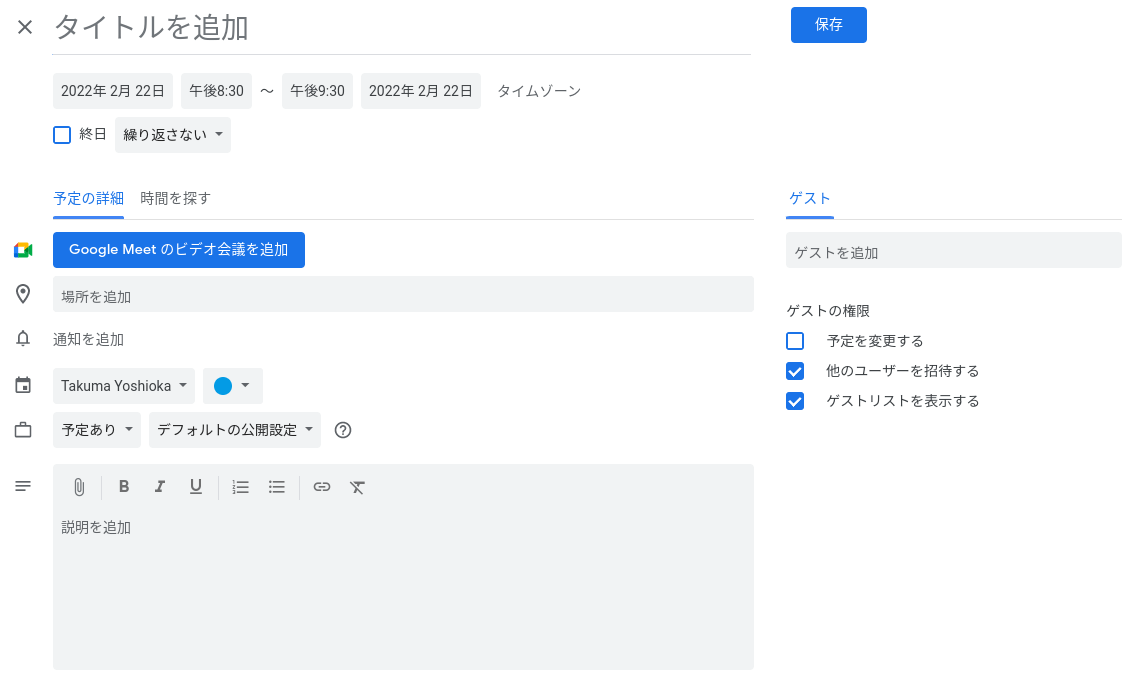The height and width of the screenshot is (683, 1139).
Task: Click the タイムゾーン link
Action: point(539,91)
